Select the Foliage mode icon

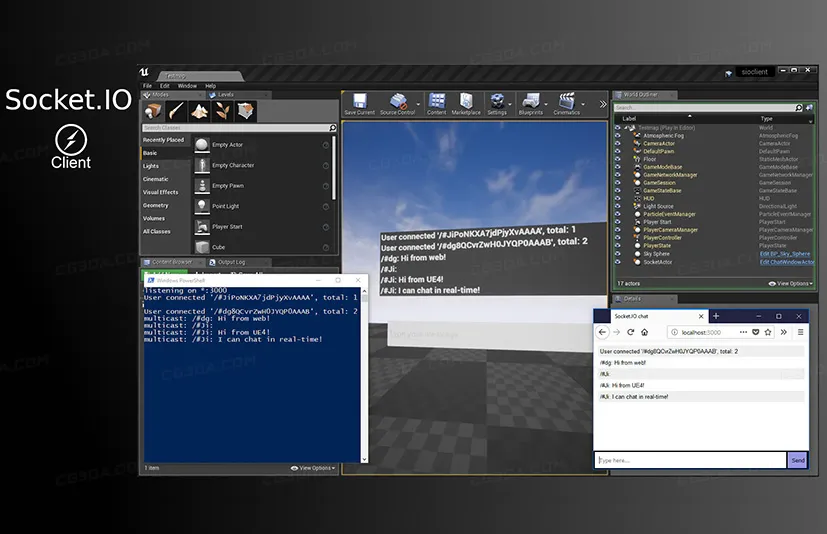coord(223,111)
